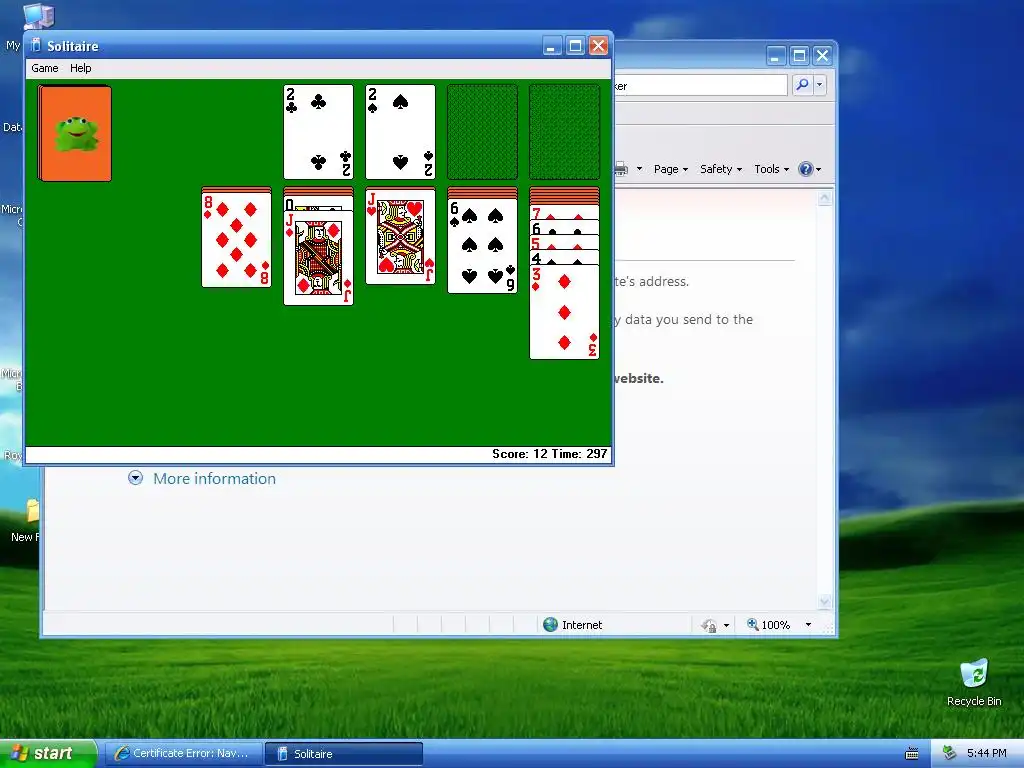Select the Jack of diamonds card
This screenshot has width=1024, height=768.
click(x=319, y=258)
